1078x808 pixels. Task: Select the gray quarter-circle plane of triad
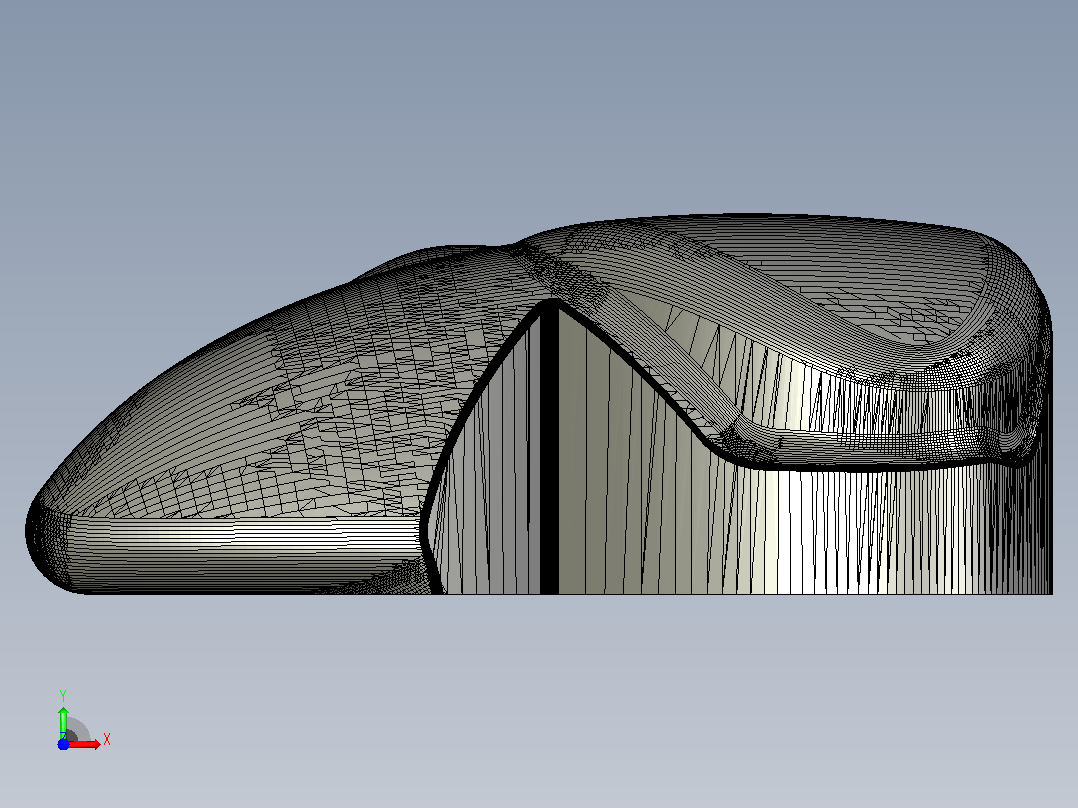(x=77, y=730)
